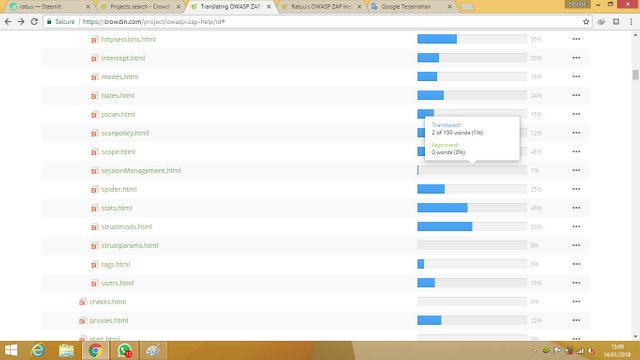This screenshot has width=640, height=360.
Task: Open the sessionManagement.html file link
Action: coord(141,171)
